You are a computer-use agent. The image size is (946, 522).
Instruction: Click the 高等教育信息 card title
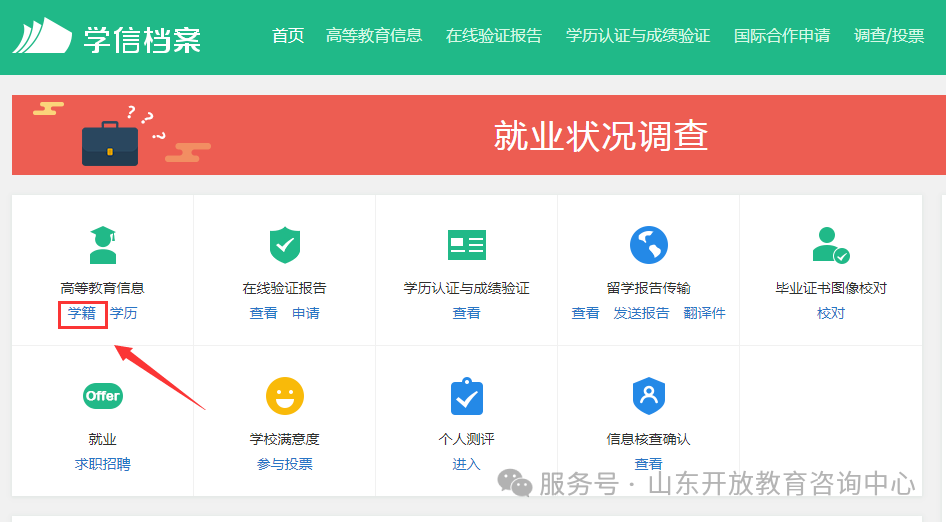[103, 288]
